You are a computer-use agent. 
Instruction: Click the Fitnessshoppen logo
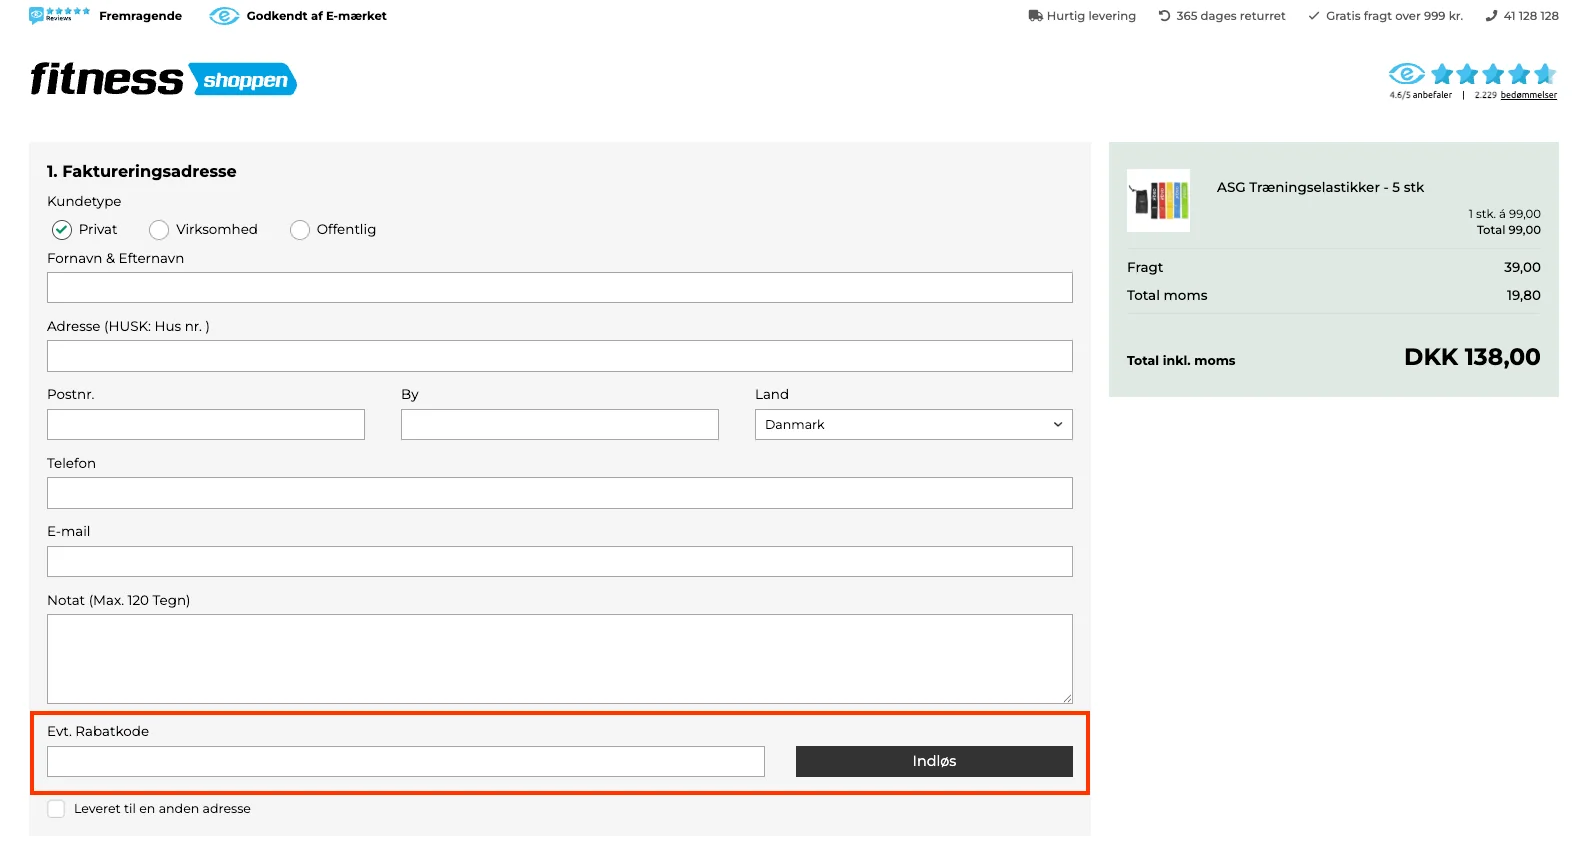pos(163,79)
